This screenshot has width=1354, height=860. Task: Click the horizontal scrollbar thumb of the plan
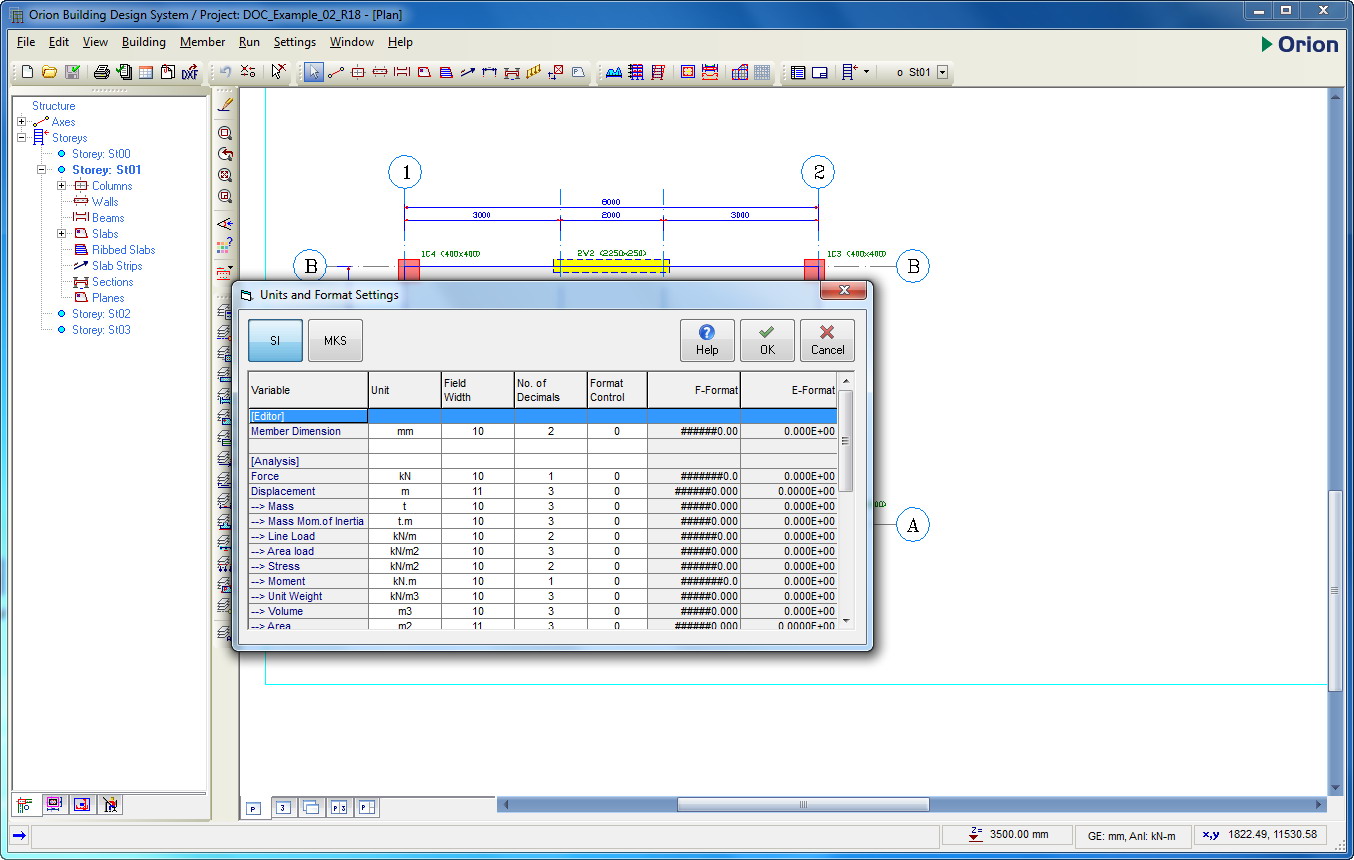[803, 804]
